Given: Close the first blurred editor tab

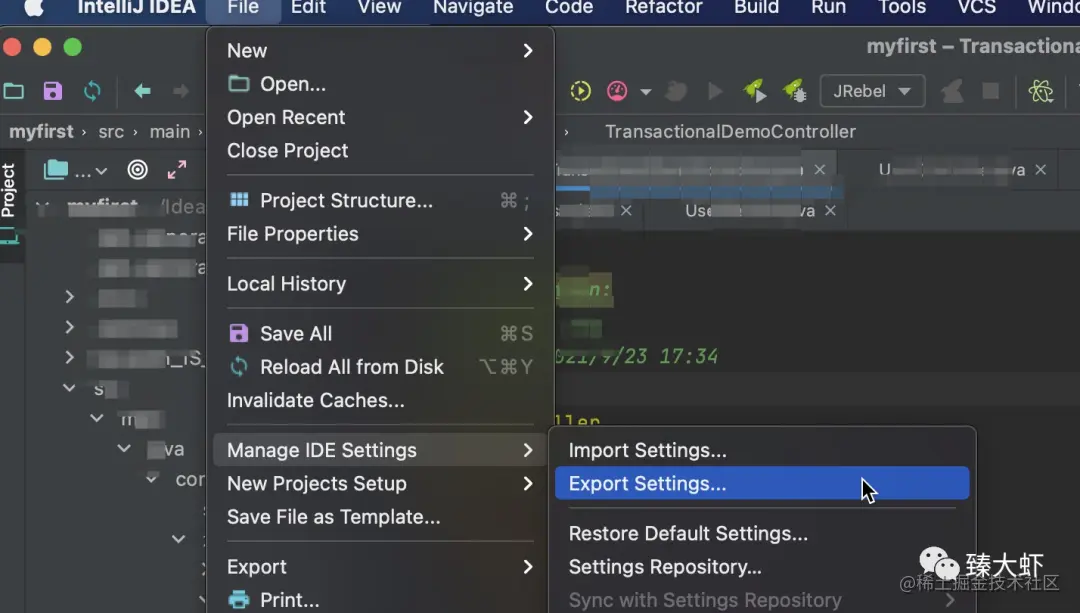Looking at the screenshot, I should 820,169.
